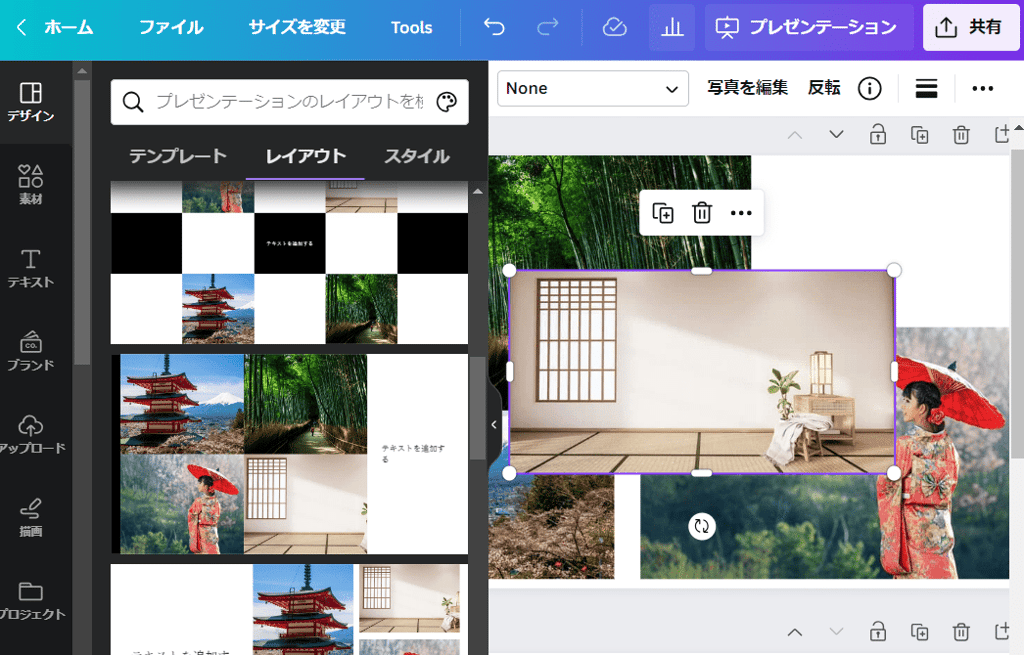The image size is (1024, 655).
Task: Open the analytics bar chart icon
Action: click(672, 27)
